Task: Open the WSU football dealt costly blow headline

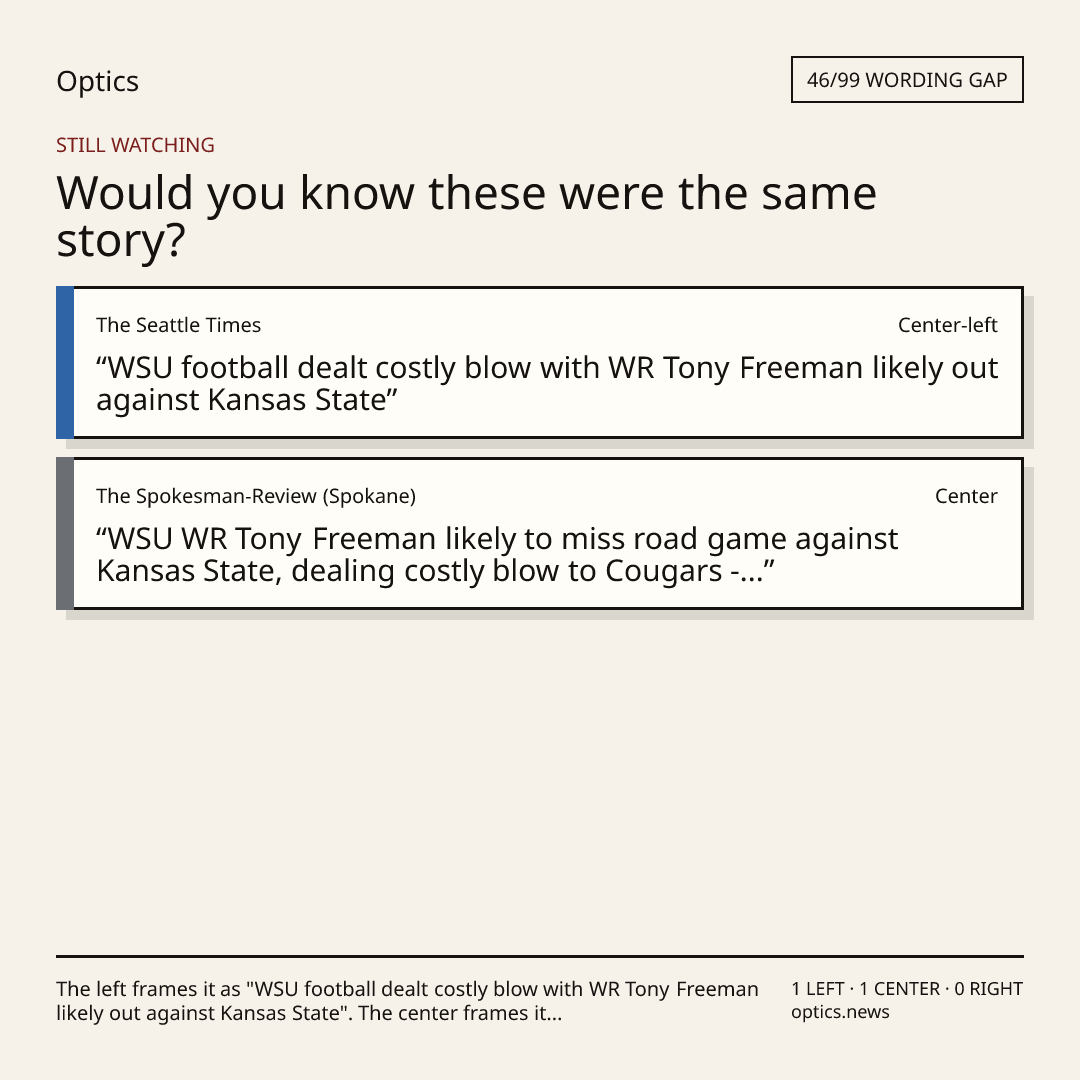Action: coord(547,384)
